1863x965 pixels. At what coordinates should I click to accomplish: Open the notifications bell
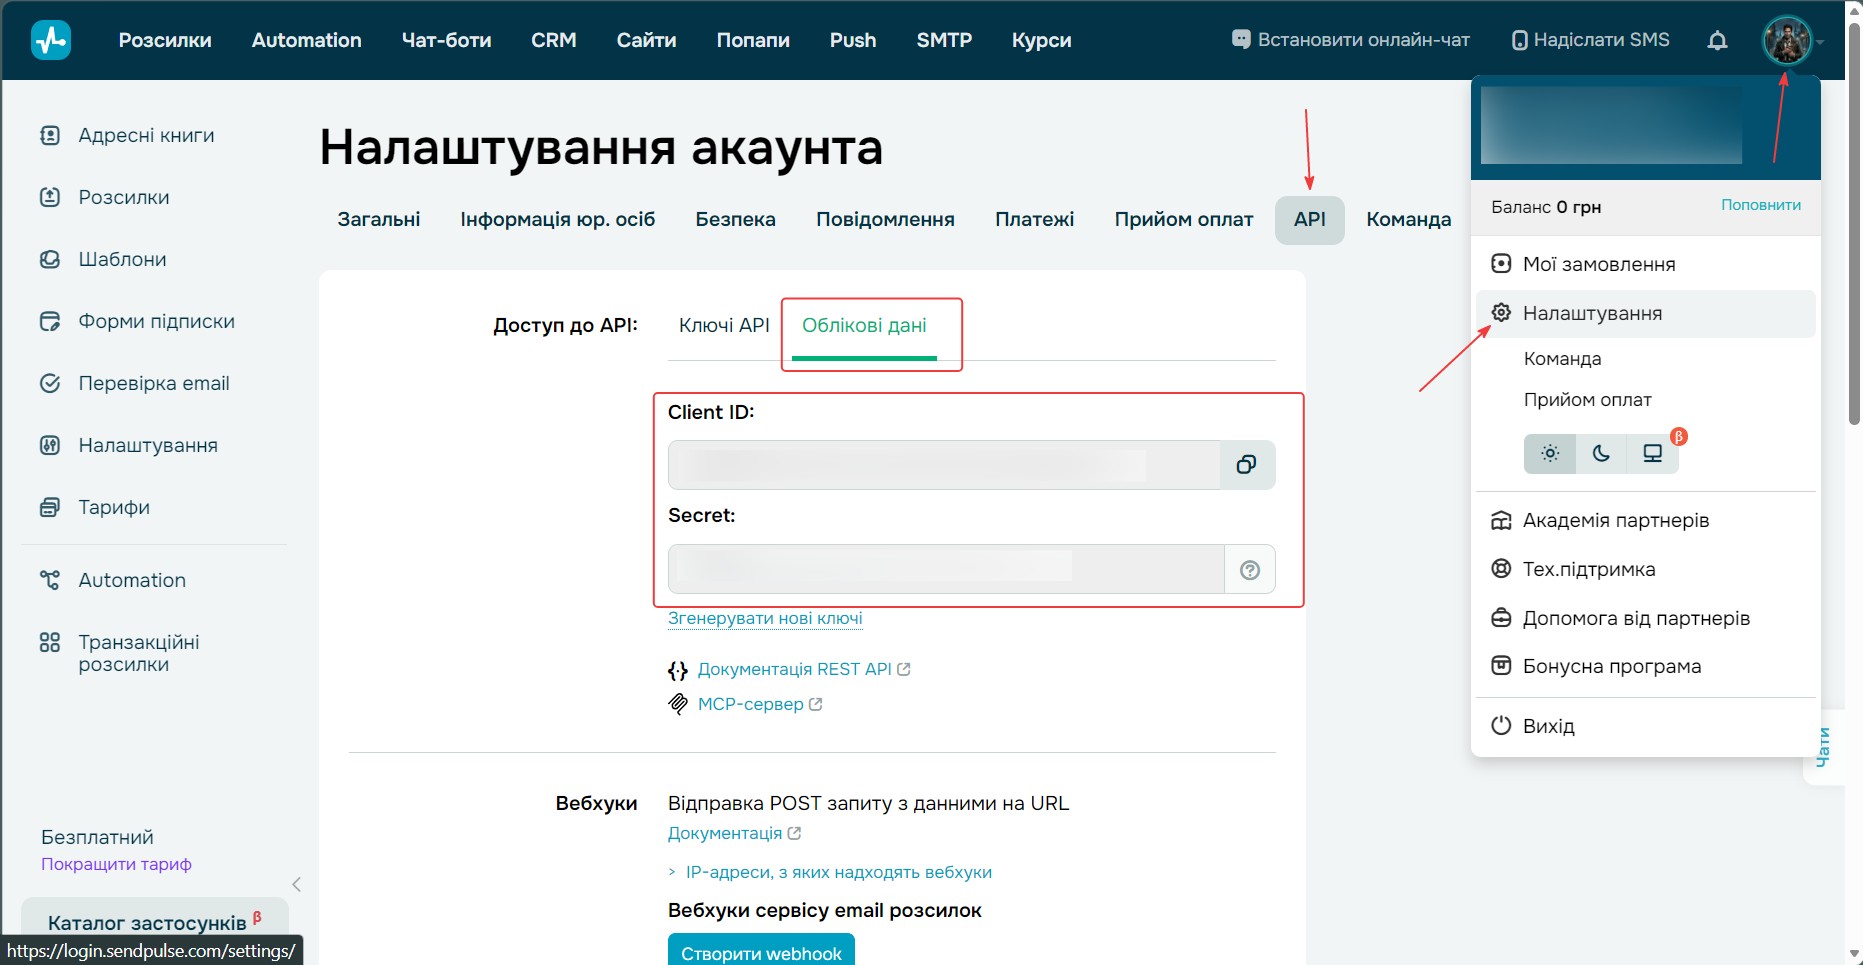(1717, 40)
